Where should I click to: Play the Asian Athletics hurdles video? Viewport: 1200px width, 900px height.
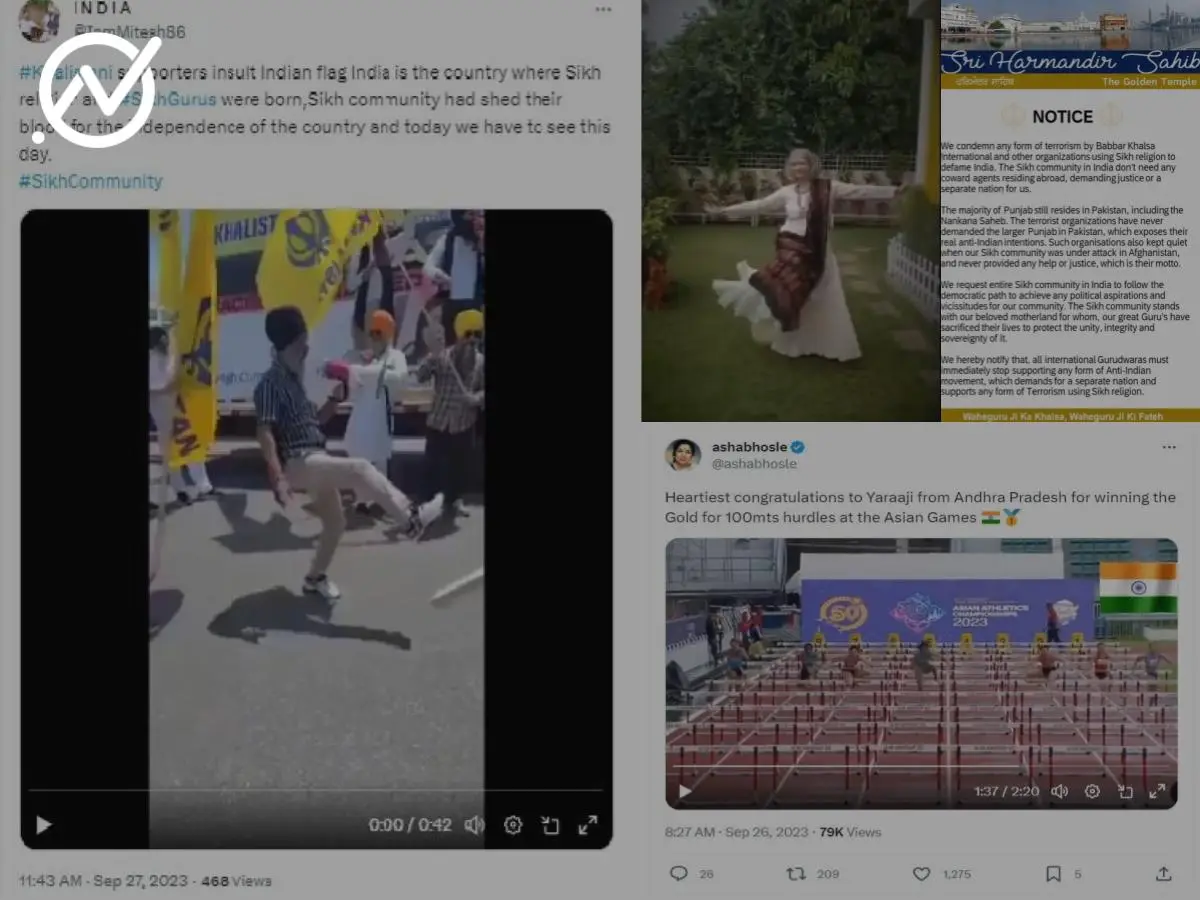(685, 791)
